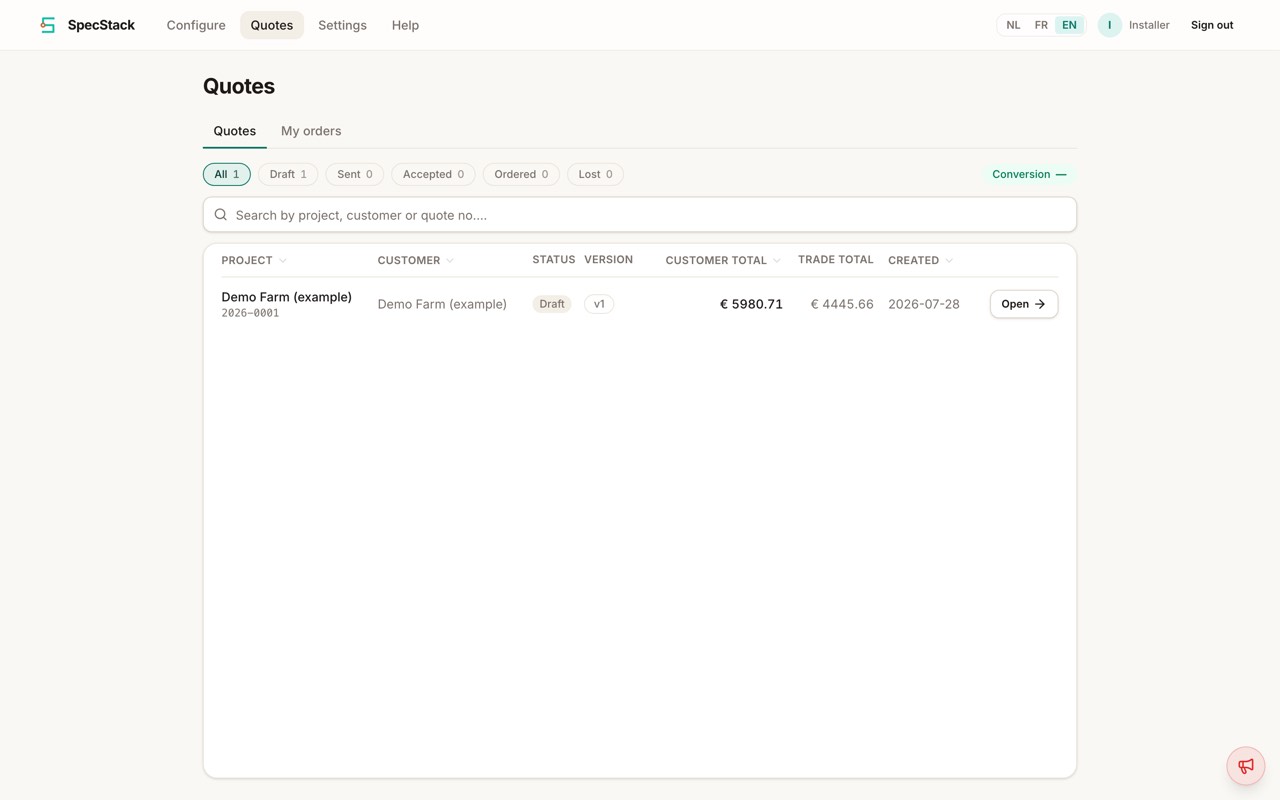Click the SpecStack brand name

pyautogui.click(x=101, y=25)
